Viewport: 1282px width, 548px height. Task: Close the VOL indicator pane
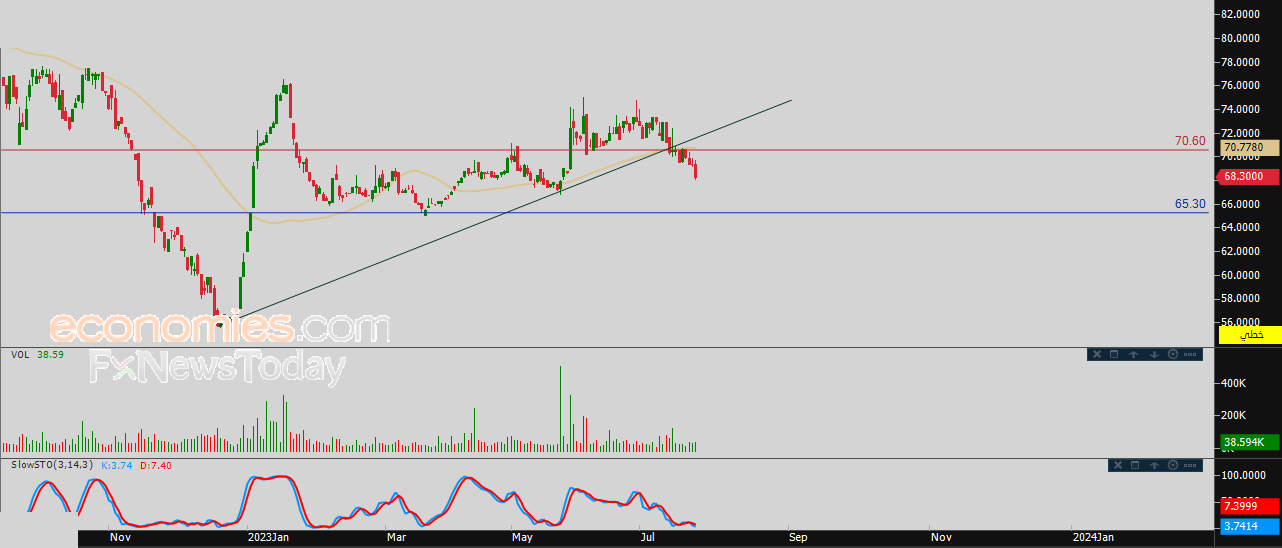(x=1097, y=354)
